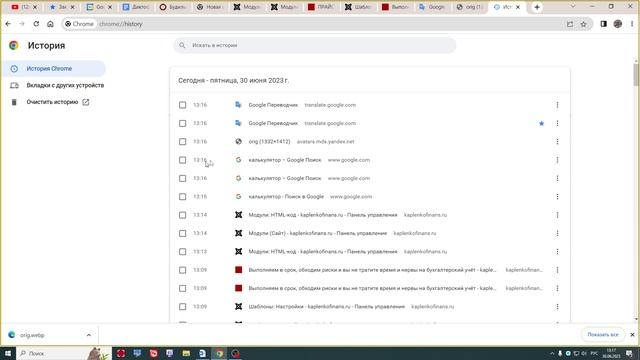Click the Windows taskbar Поиск search box

(x=63, y=353)
